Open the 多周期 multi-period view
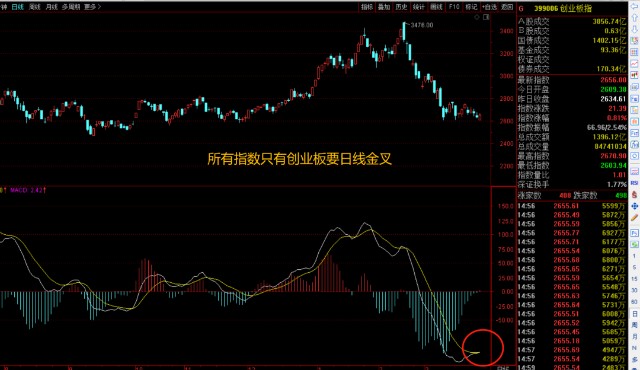 (x=71, y=7)
